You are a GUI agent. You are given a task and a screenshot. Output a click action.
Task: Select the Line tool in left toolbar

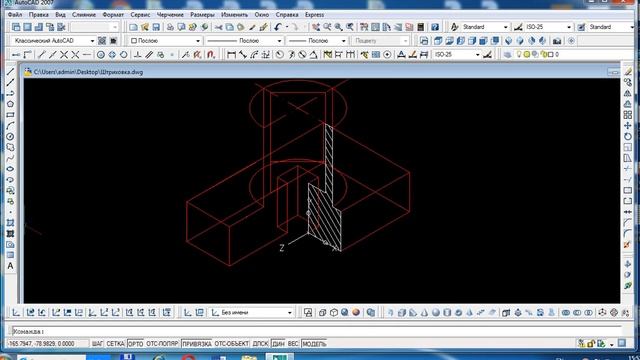coord(10,72)
